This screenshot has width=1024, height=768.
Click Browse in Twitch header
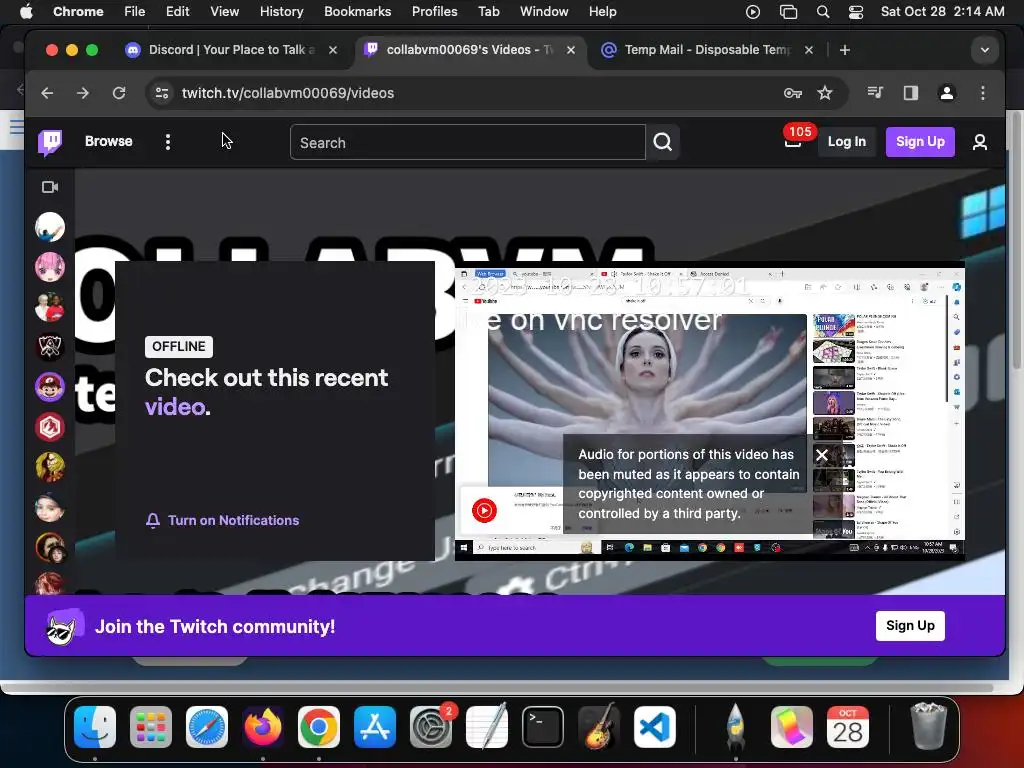coord(108,142)
